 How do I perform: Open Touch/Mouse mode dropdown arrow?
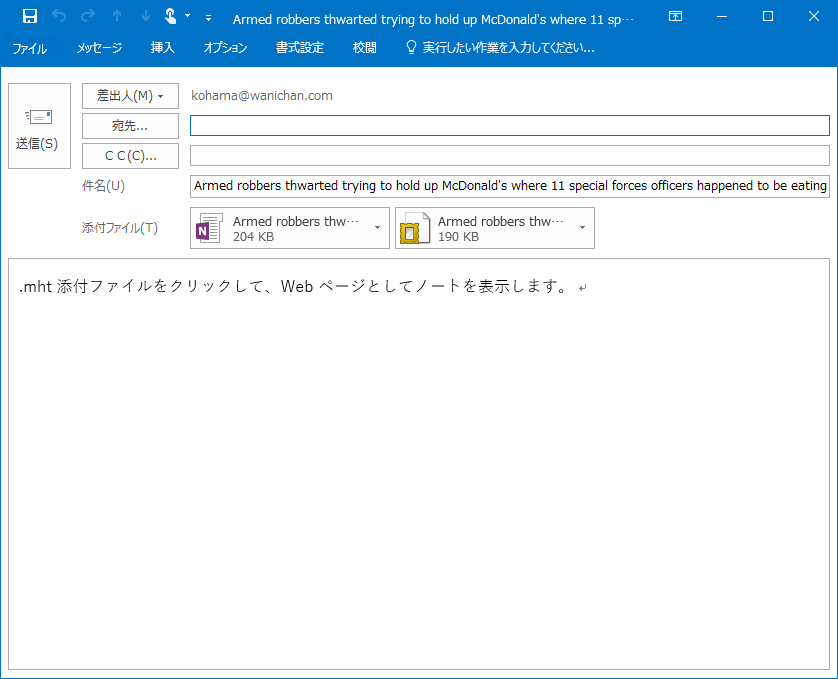[x=188, y=16]
